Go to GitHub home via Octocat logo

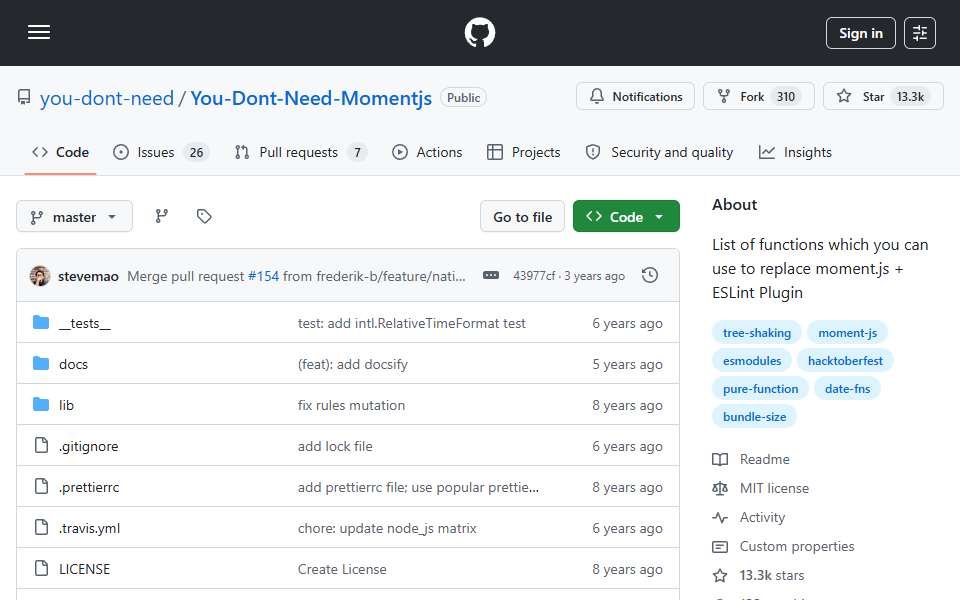(479, 32)
